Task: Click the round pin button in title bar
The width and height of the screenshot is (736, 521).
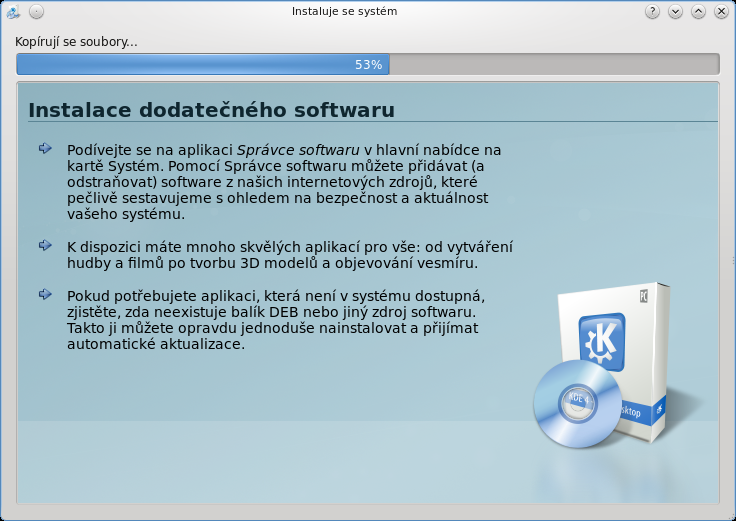Action: pyautogui.click(x=36, y=11)
